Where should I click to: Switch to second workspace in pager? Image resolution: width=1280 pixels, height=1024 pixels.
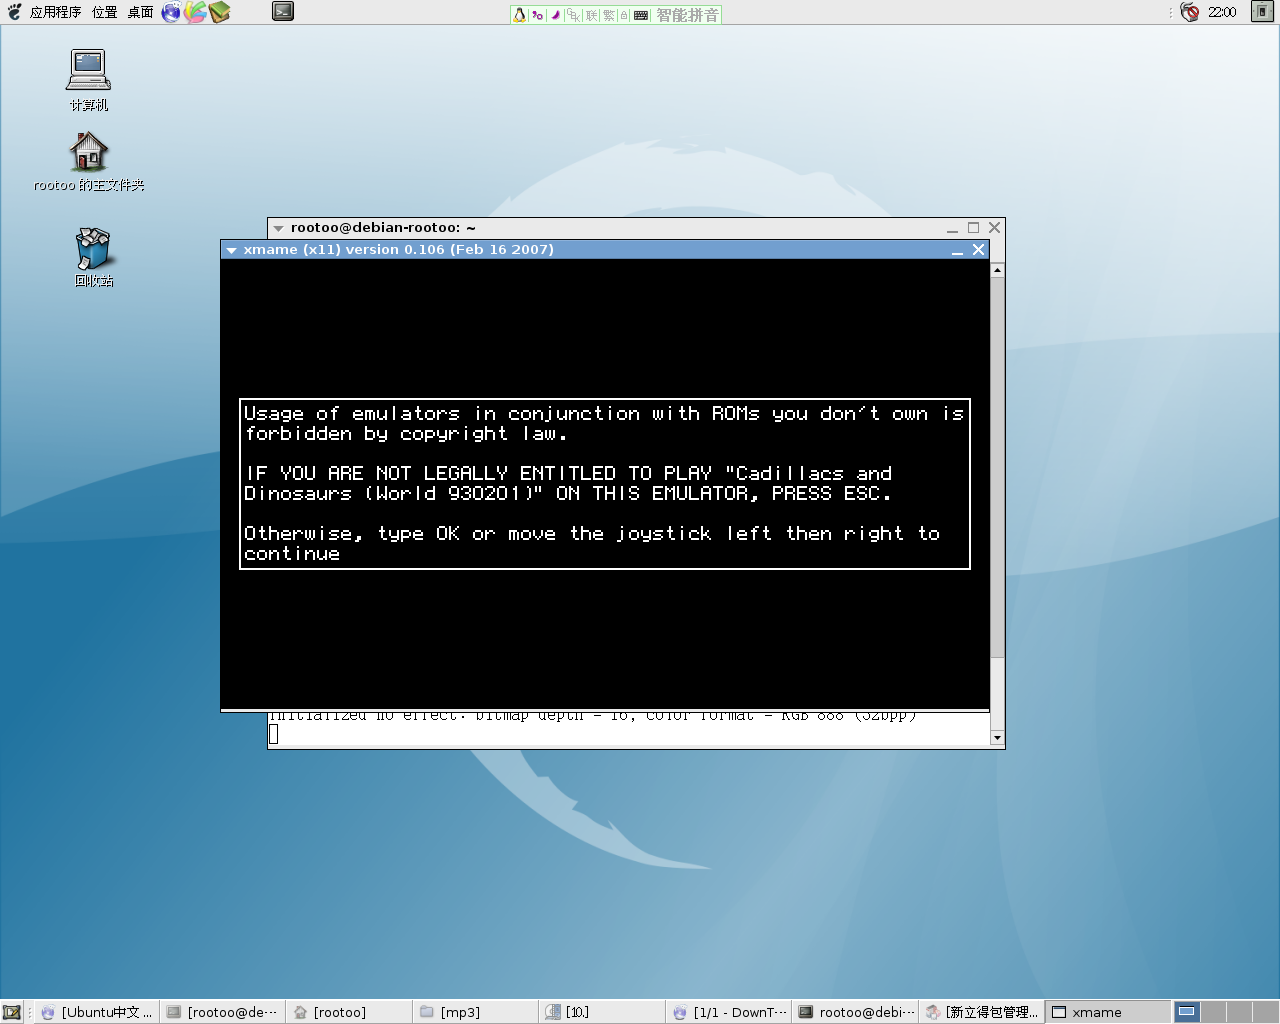pos(1213,1012)
